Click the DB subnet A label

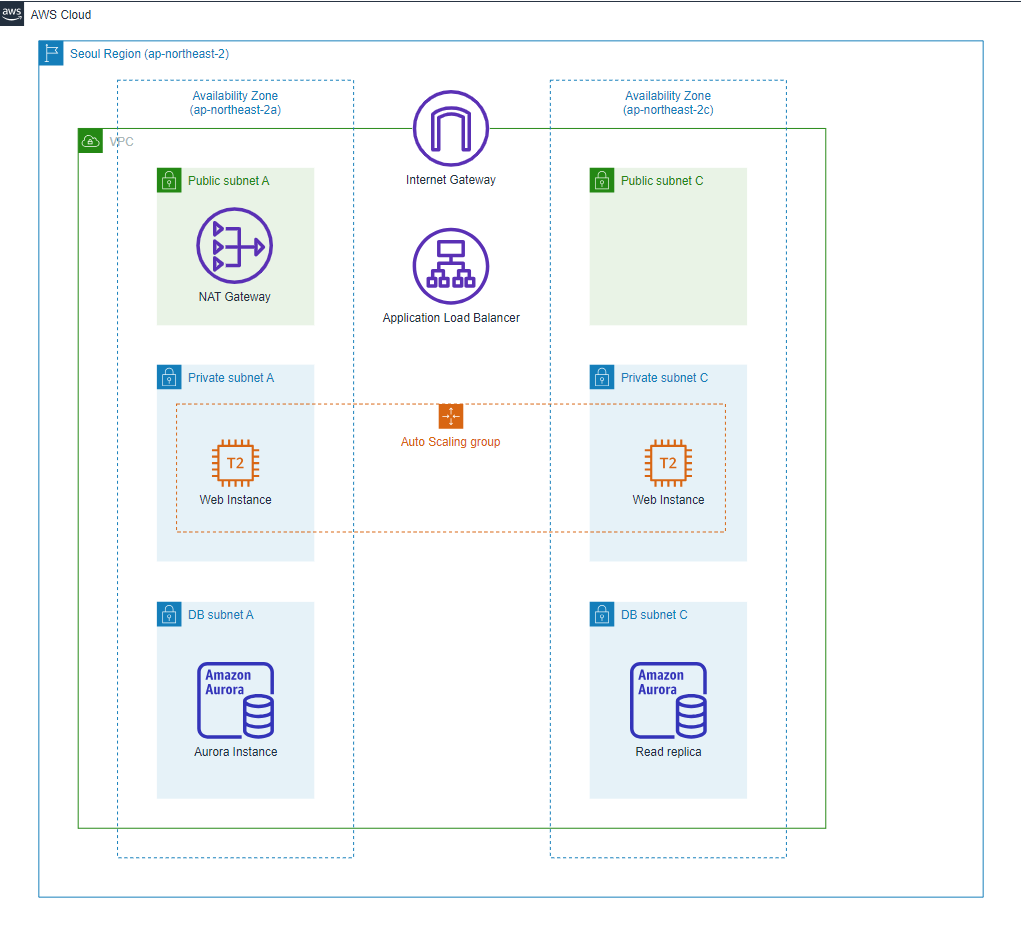[x=221, y=615]
